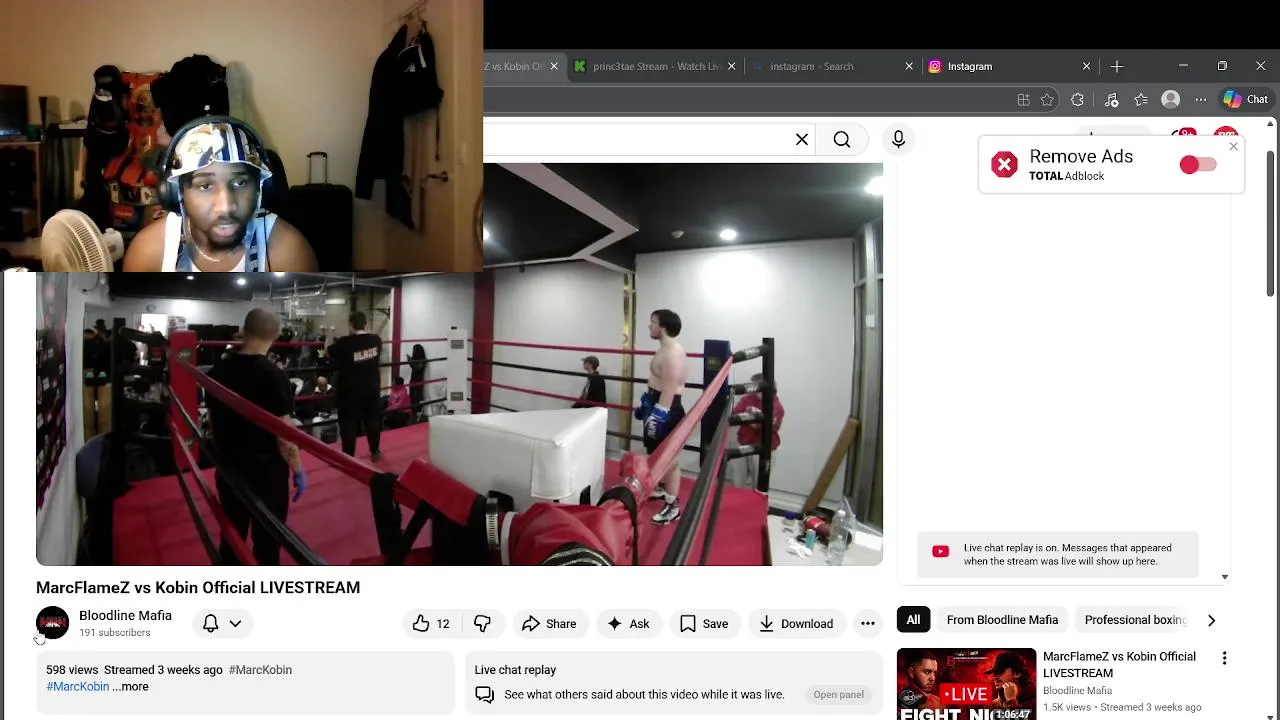Screen dimensions: 1280x720
Task: Select the From Bloodline Mafia chip
Action: 1002,620
